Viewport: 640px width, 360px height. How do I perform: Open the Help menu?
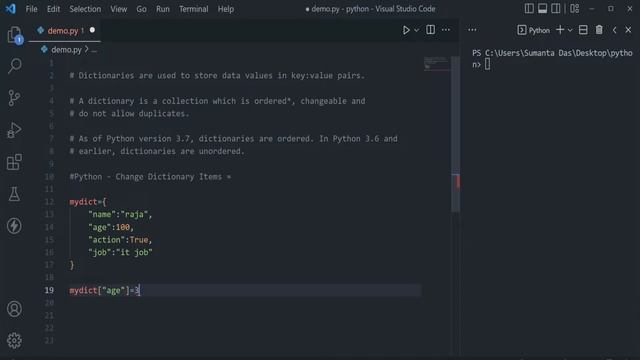225,9
